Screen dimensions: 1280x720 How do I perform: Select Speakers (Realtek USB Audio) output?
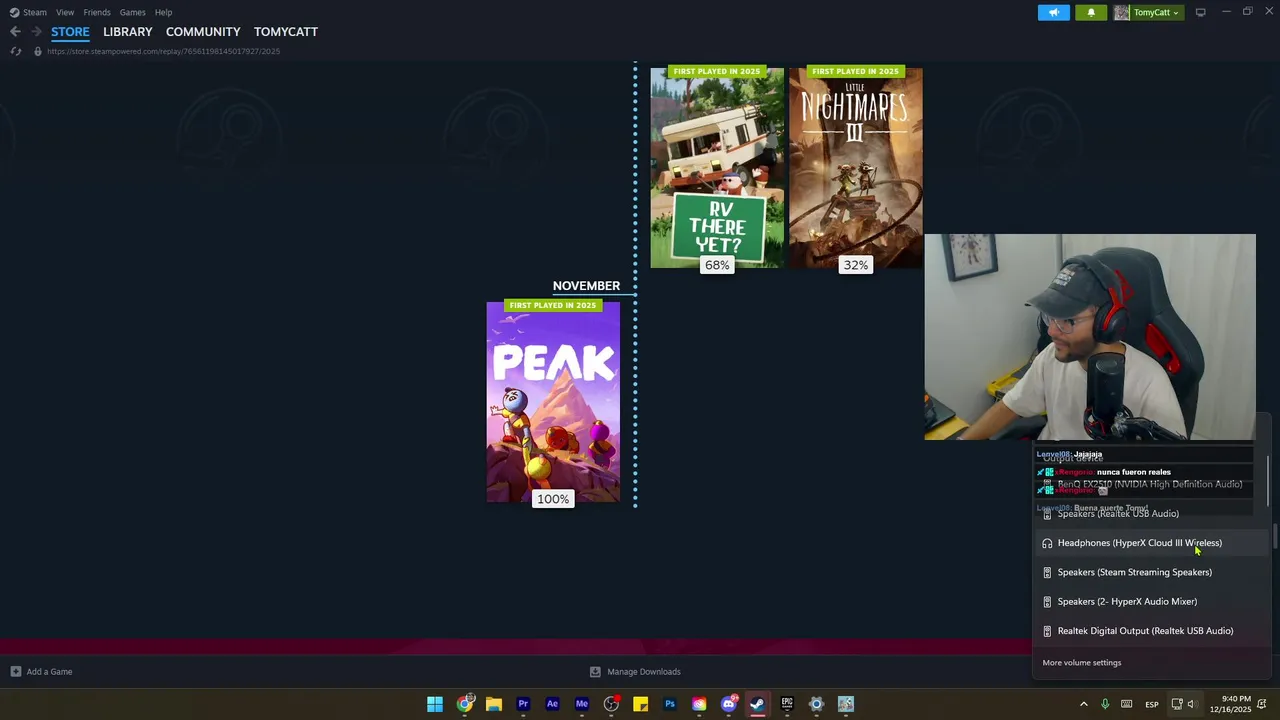1149,514
